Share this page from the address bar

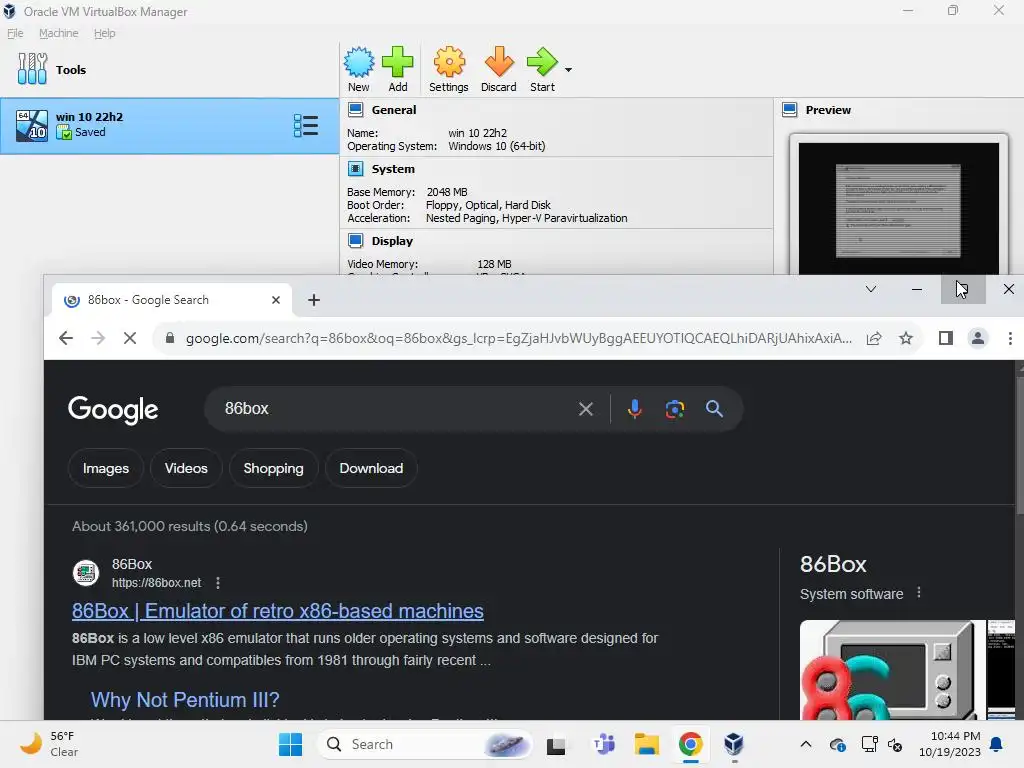[x=874, y=338]
